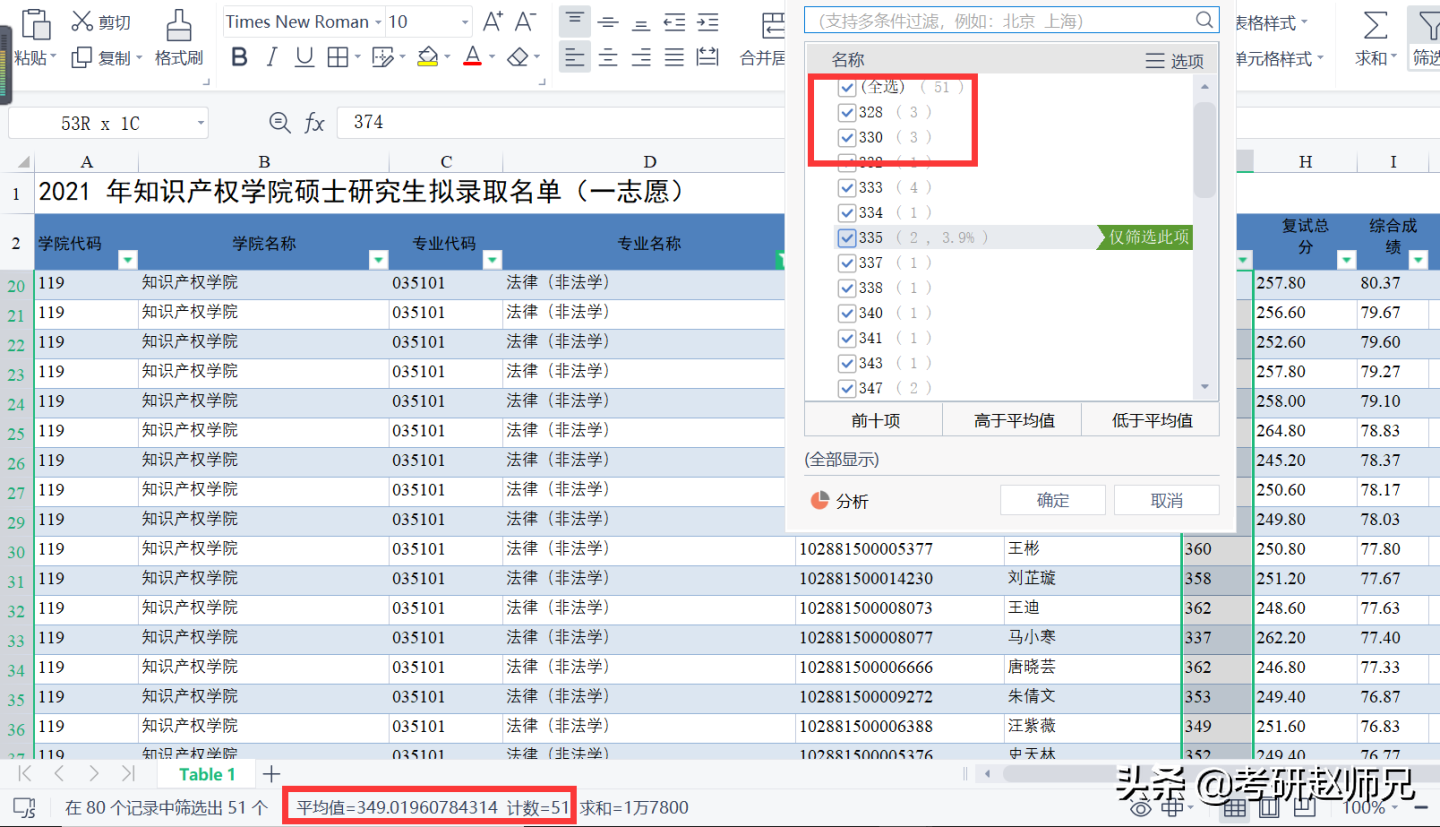Open the 表格样式 table style menu
The image size is (1440, 827).
click(1270, 22)
